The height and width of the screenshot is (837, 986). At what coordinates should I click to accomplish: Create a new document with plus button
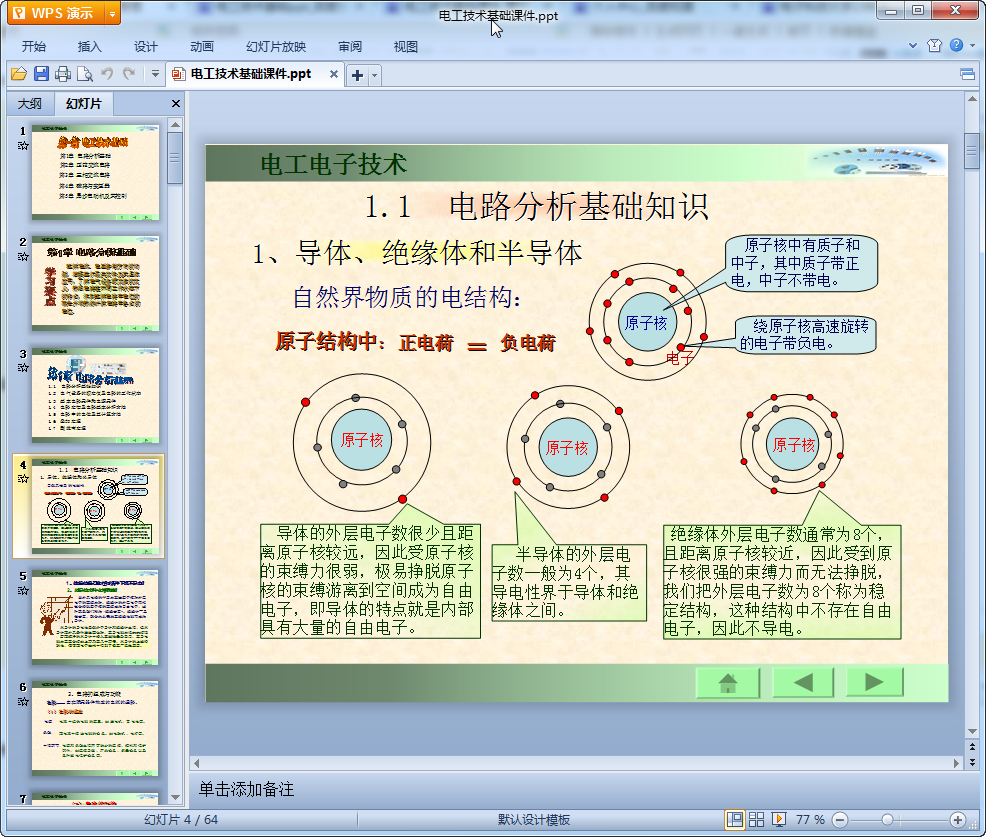click(358, 75)
